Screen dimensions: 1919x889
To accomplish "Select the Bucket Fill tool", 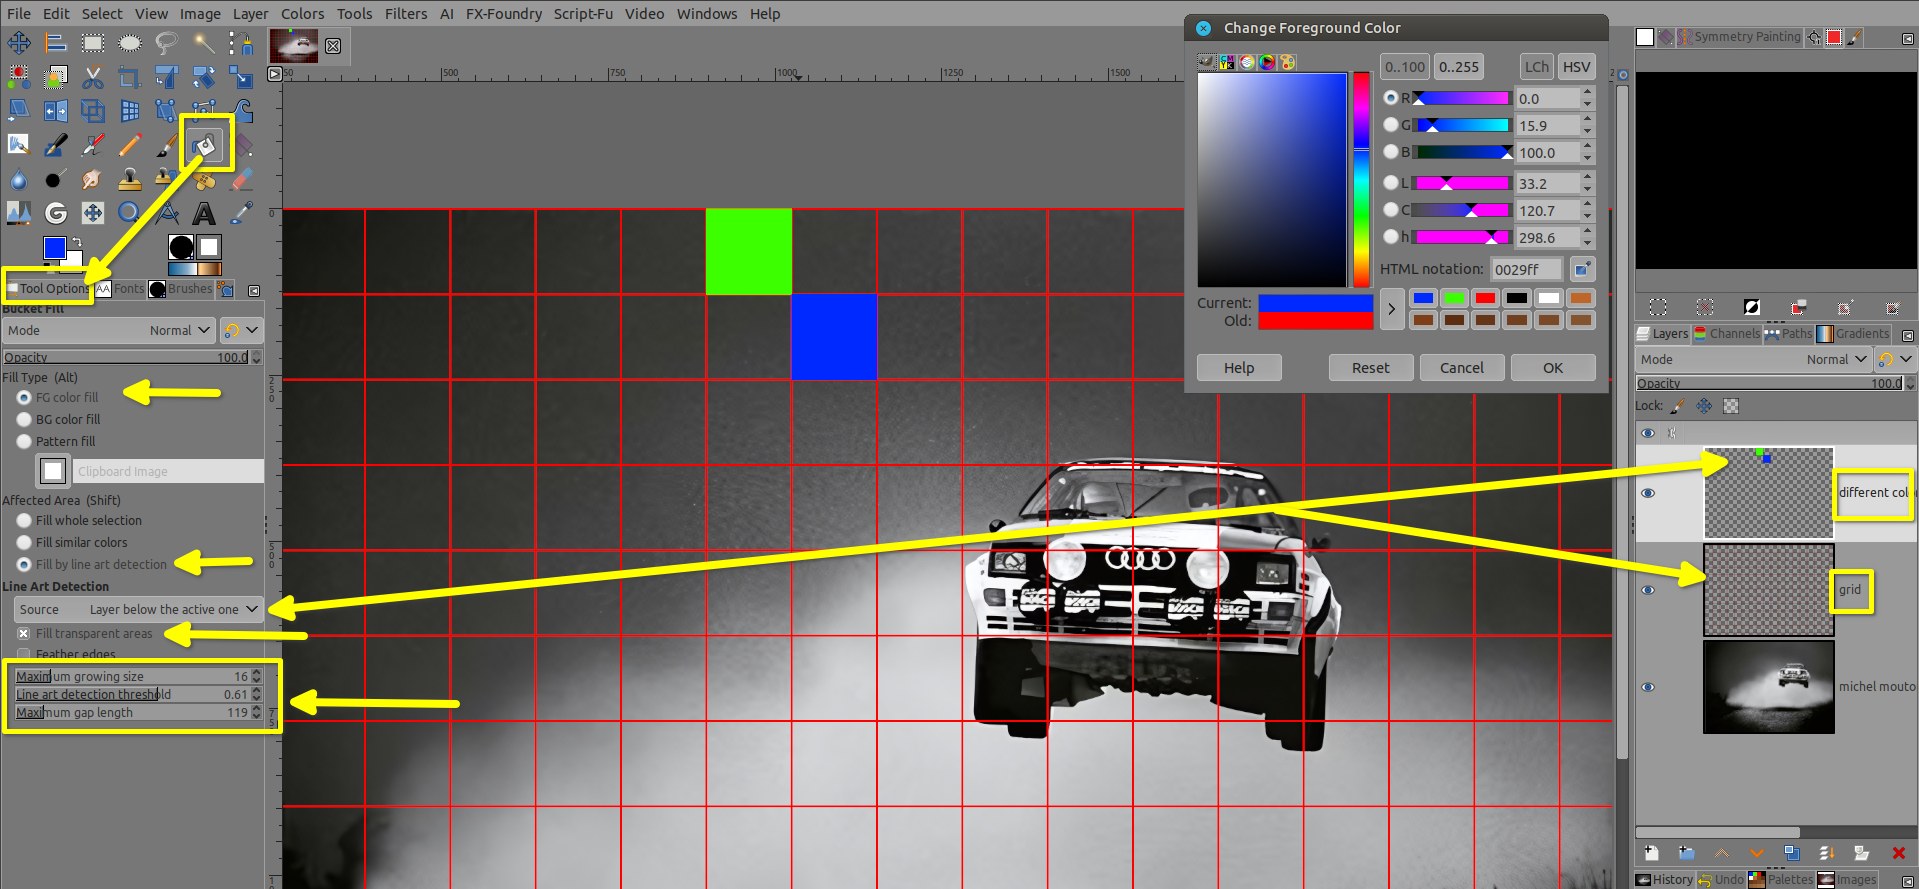I will click(206, 146).
